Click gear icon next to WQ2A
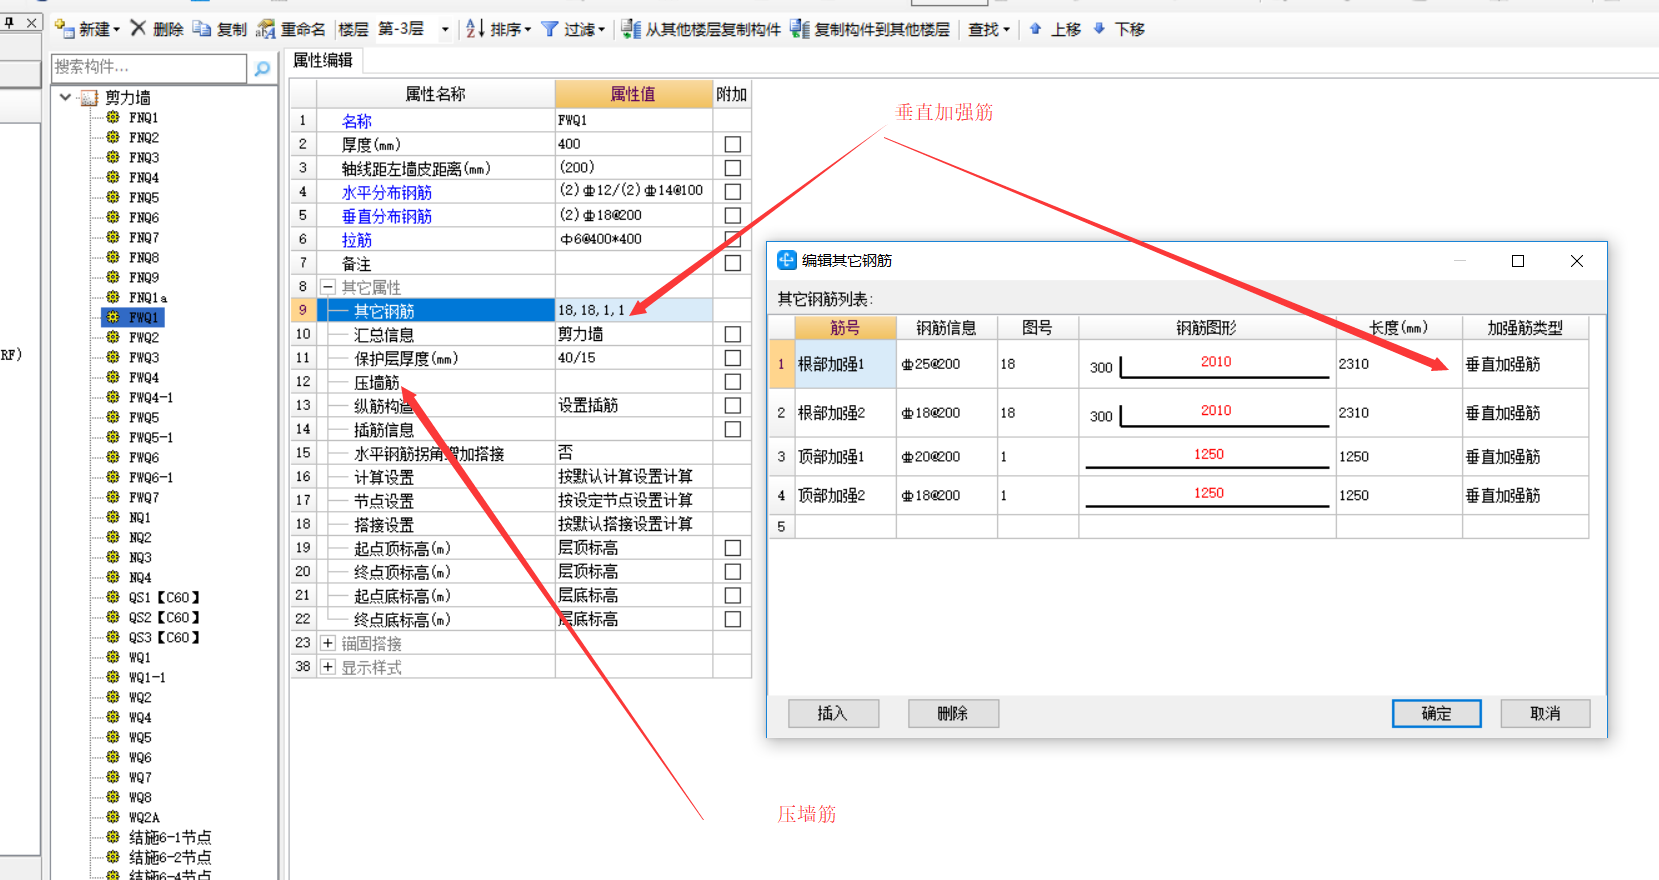 (x=113, y=817)
